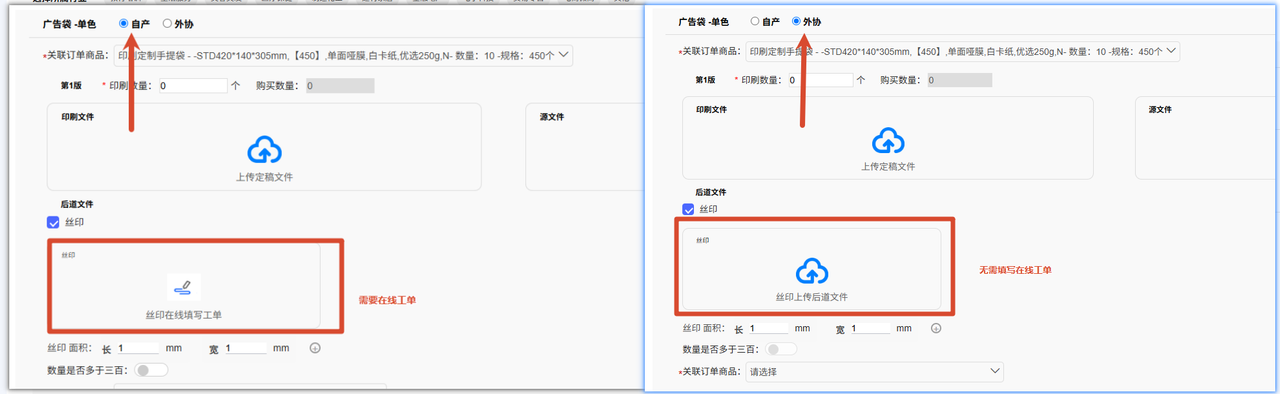Click the 上传定稿文件 text in the right panel
This screenshot has height=394, width=1280.
pyautogui.click(x=888, y=167)
